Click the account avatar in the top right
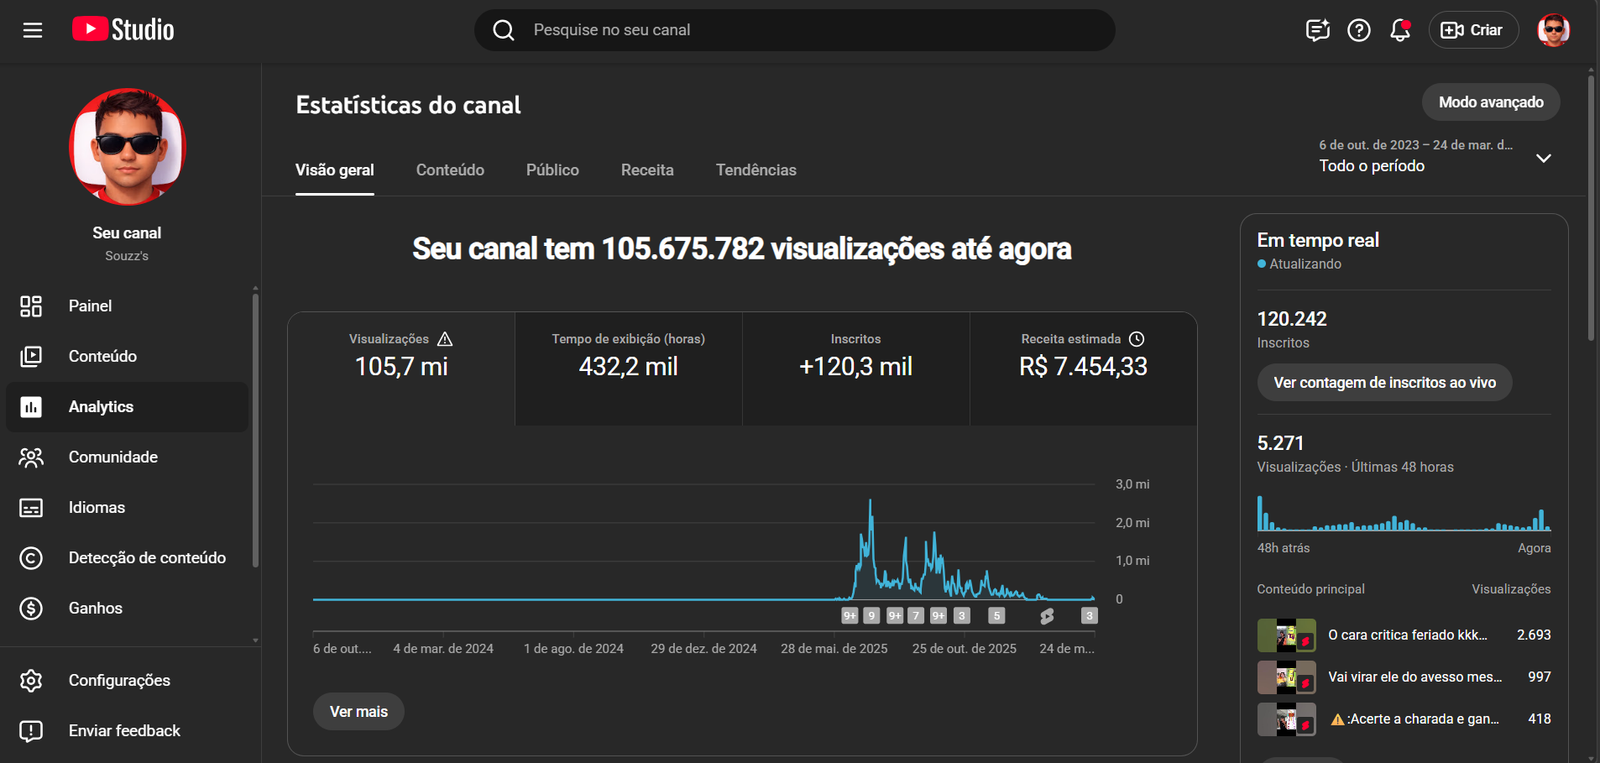The image size is (1600, 763). pos(1553,30)
